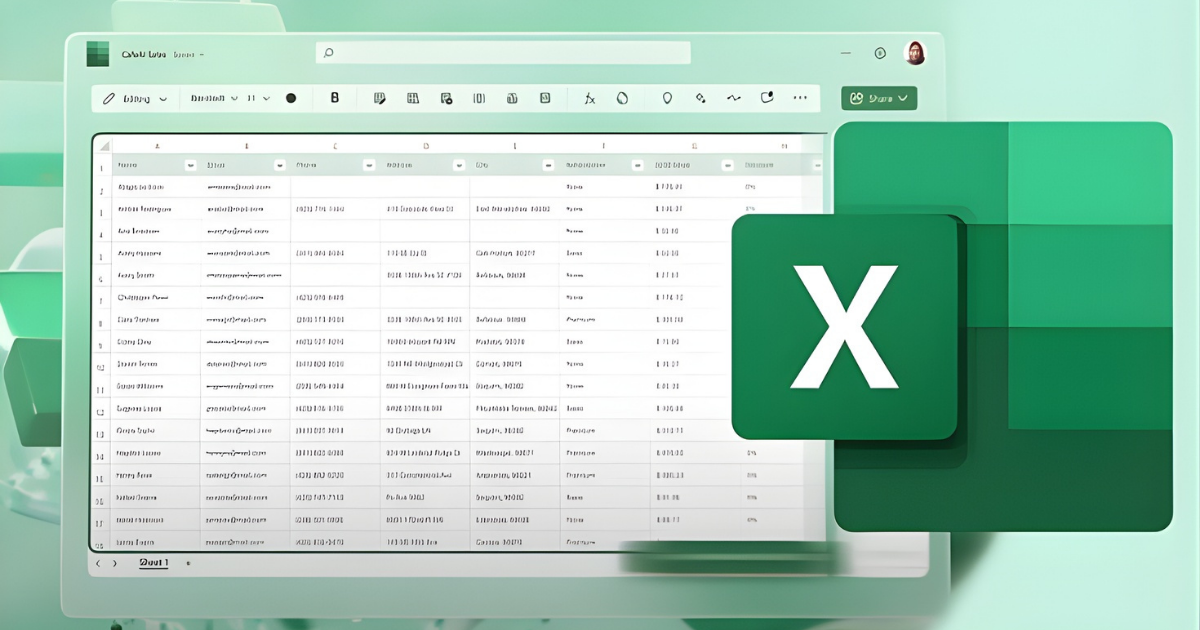
Task: Click the note-with-pencil toolbar icon
Action: [380, 98]
